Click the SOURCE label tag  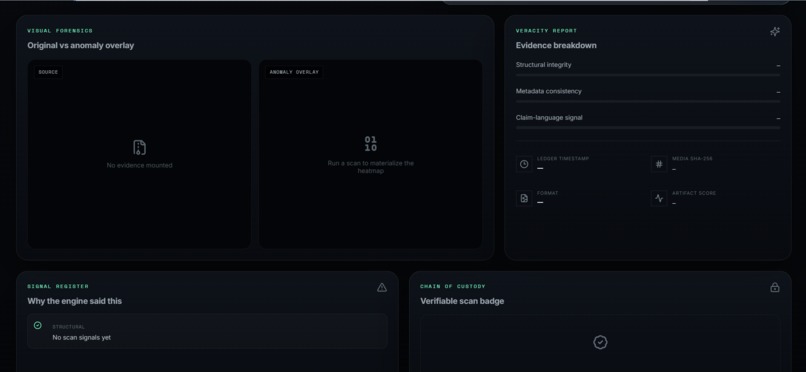coord(48,72)
